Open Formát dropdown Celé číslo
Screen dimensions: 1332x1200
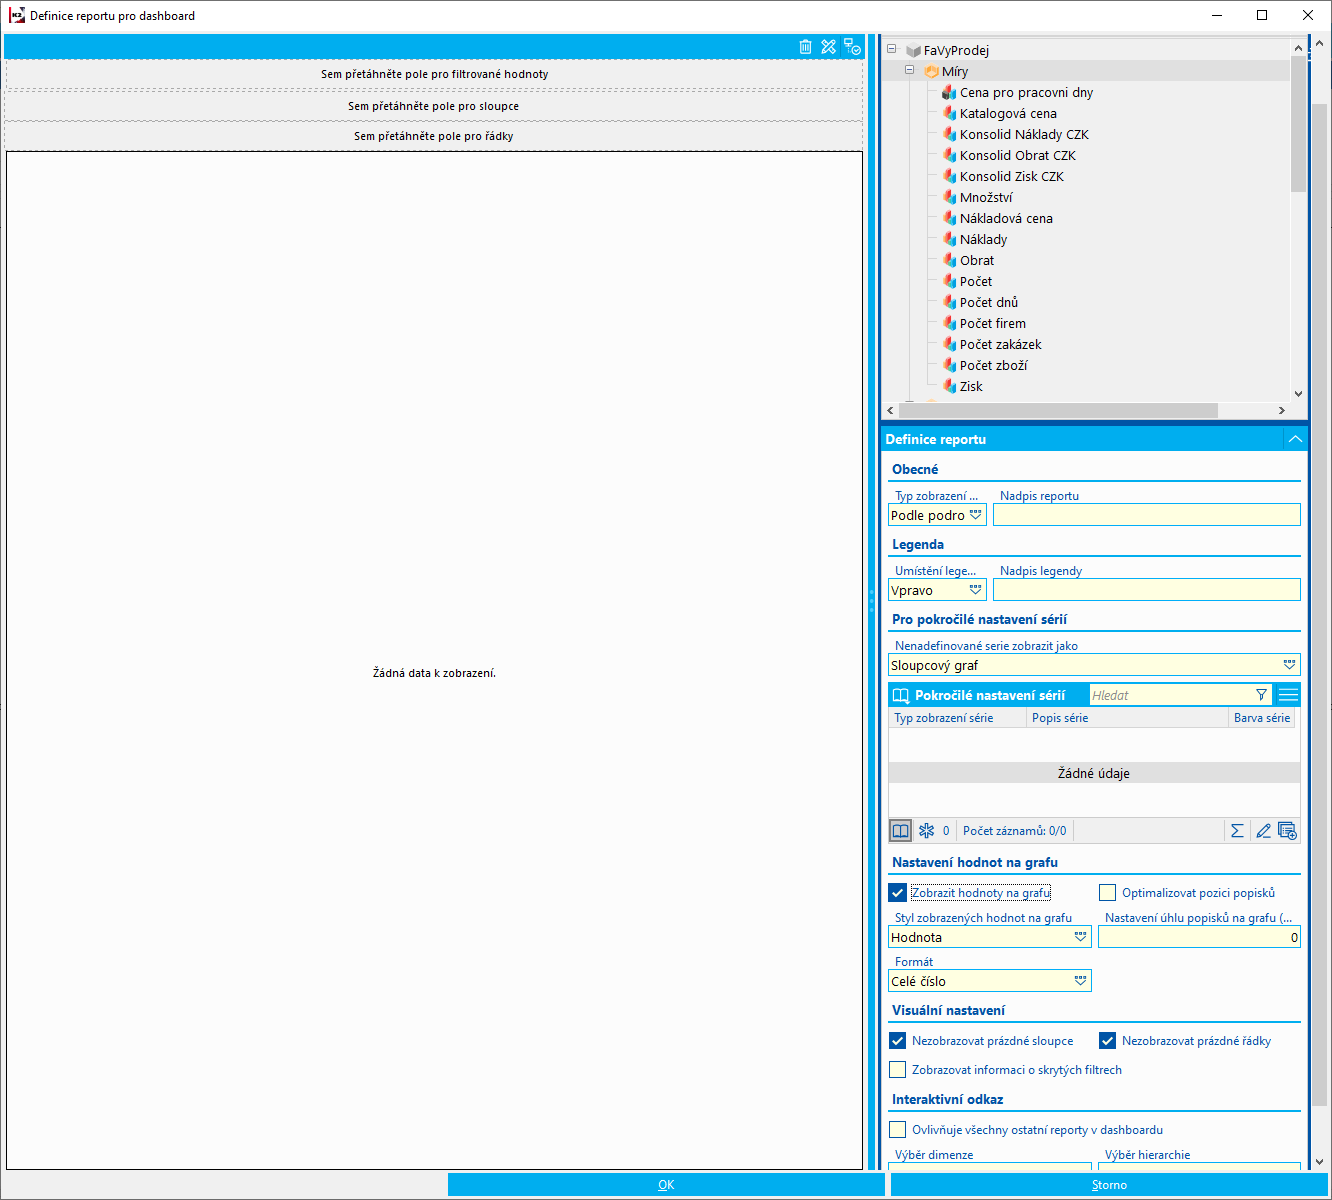tap(1080, 981)
